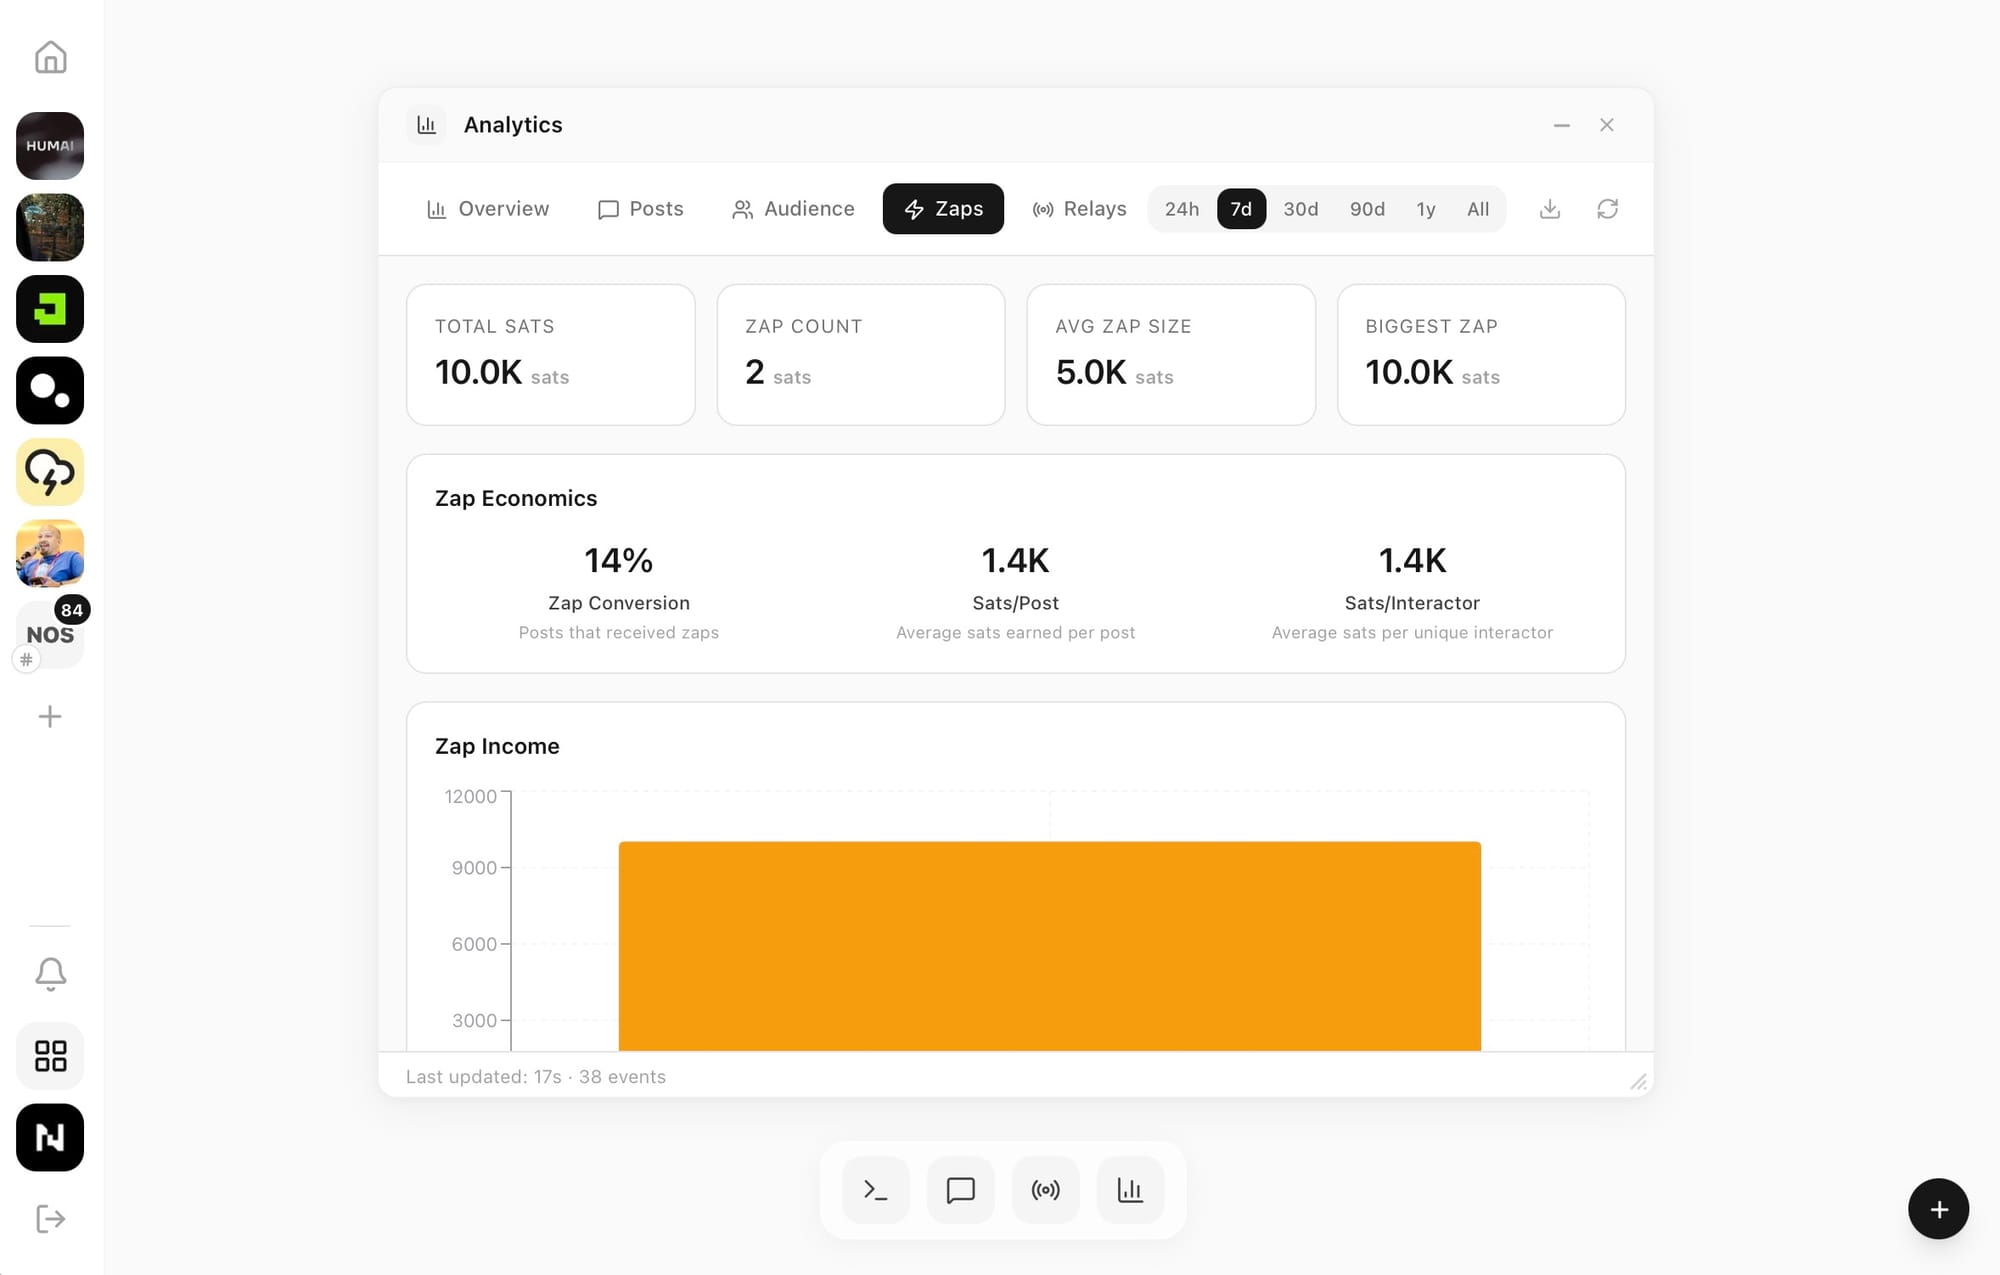Add new item with sidebar plus
The width and height of the screenshot is (2000, 1275).
[x=50, y=716]
